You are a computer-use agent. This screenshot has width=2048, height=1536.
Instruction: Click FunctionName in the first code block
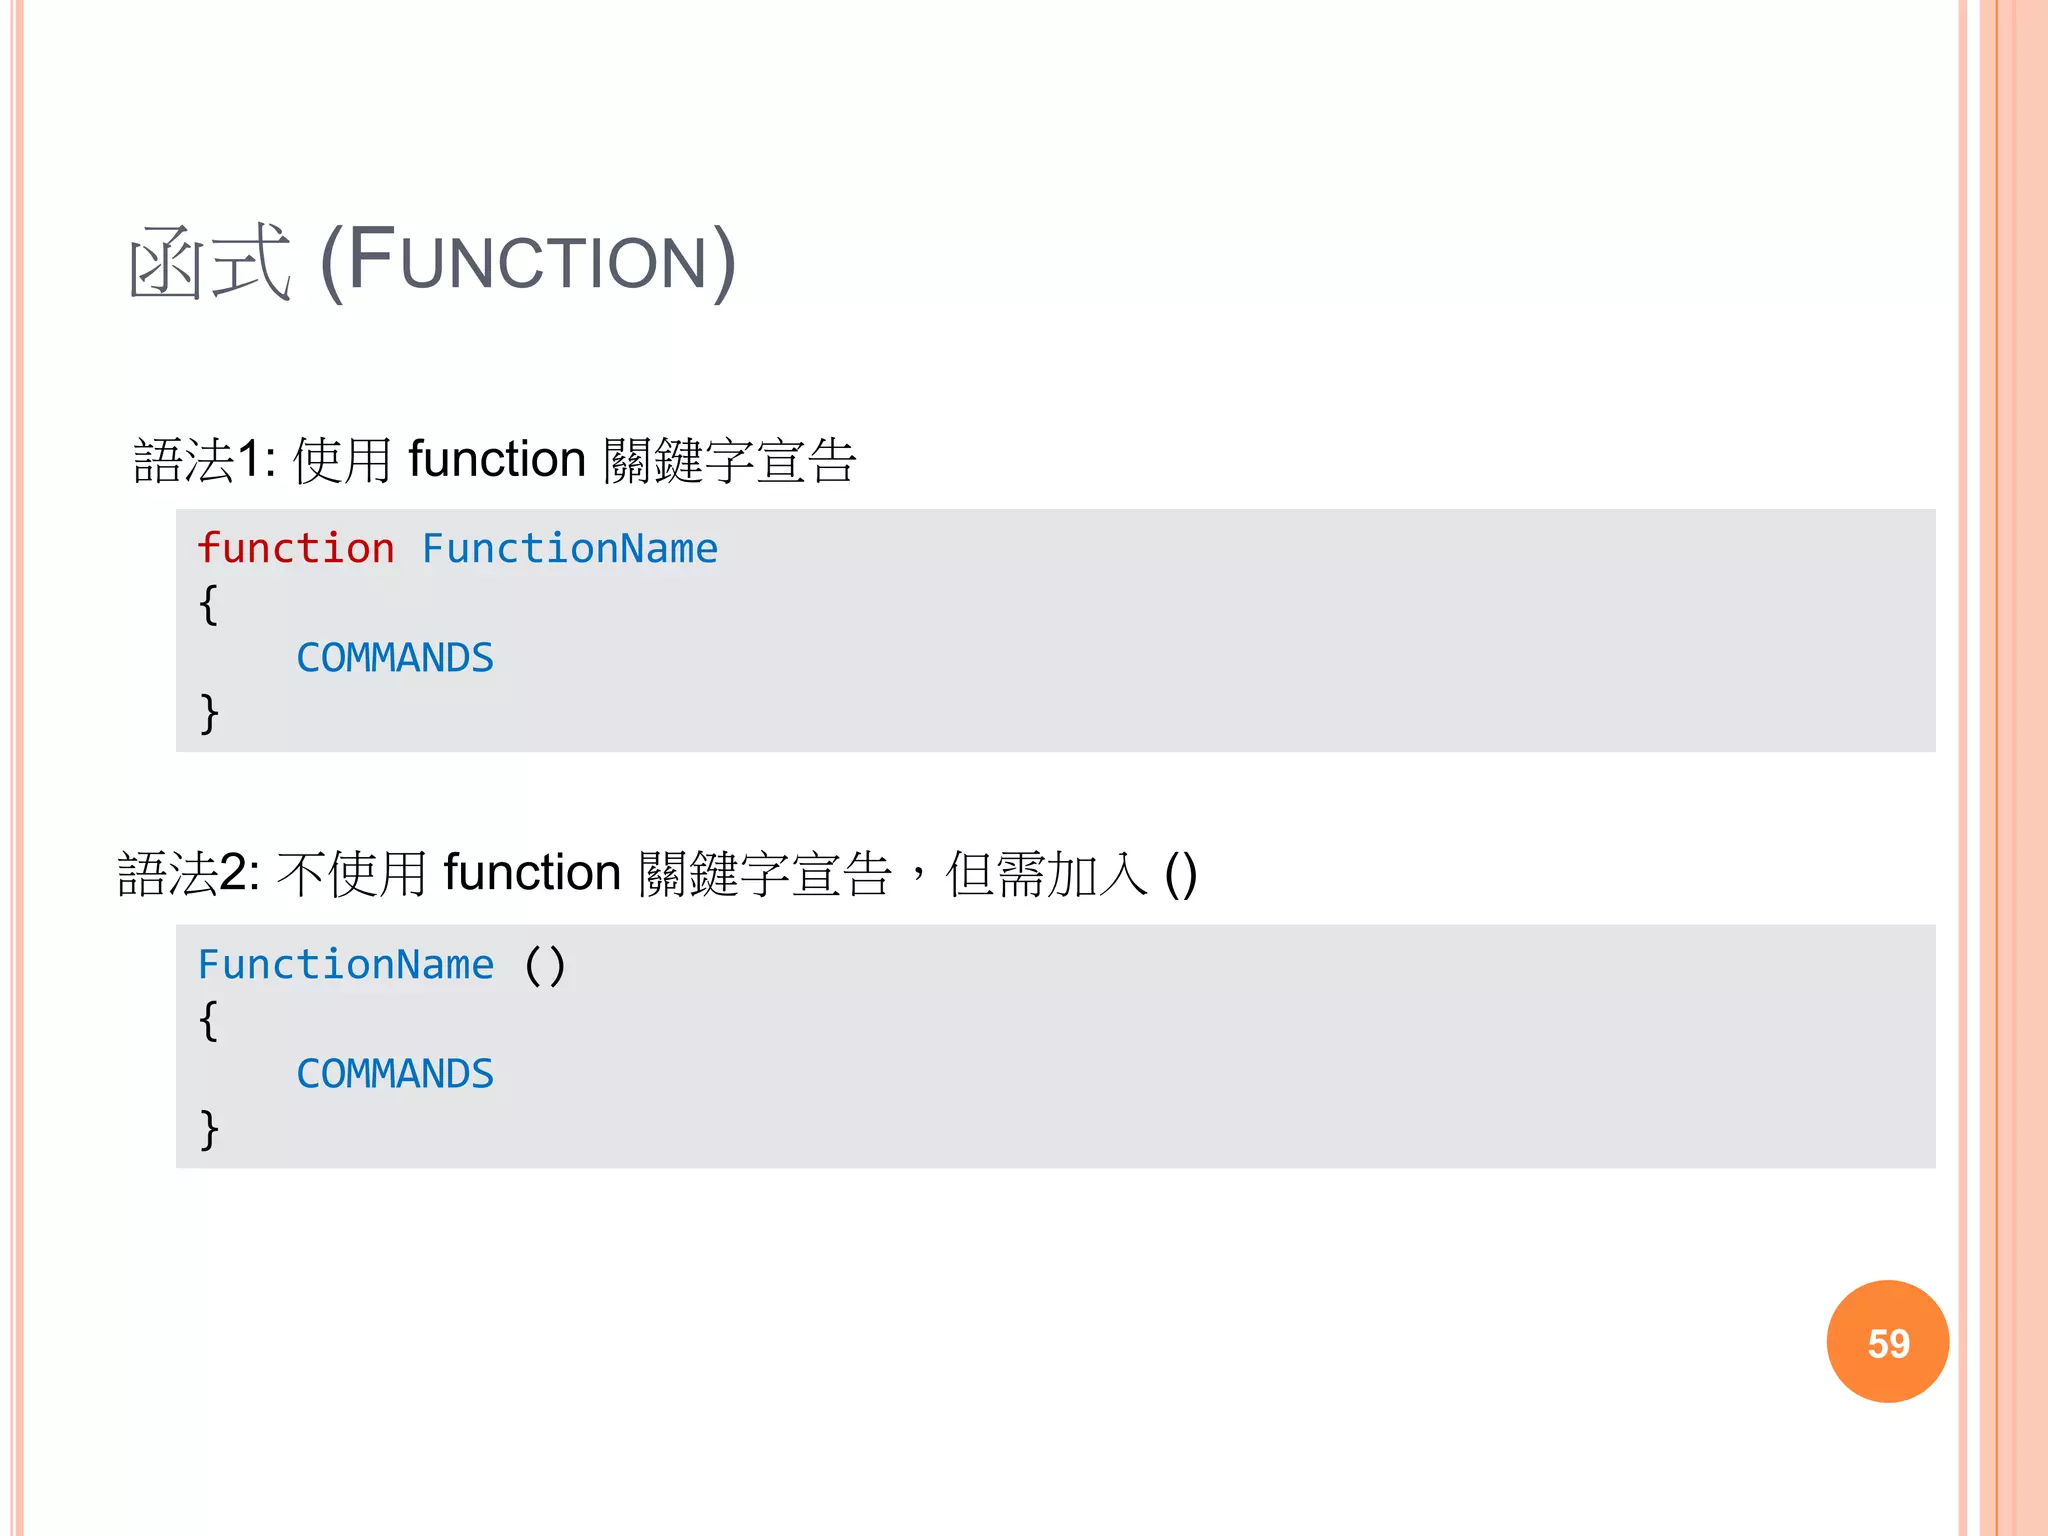point(569,549)
